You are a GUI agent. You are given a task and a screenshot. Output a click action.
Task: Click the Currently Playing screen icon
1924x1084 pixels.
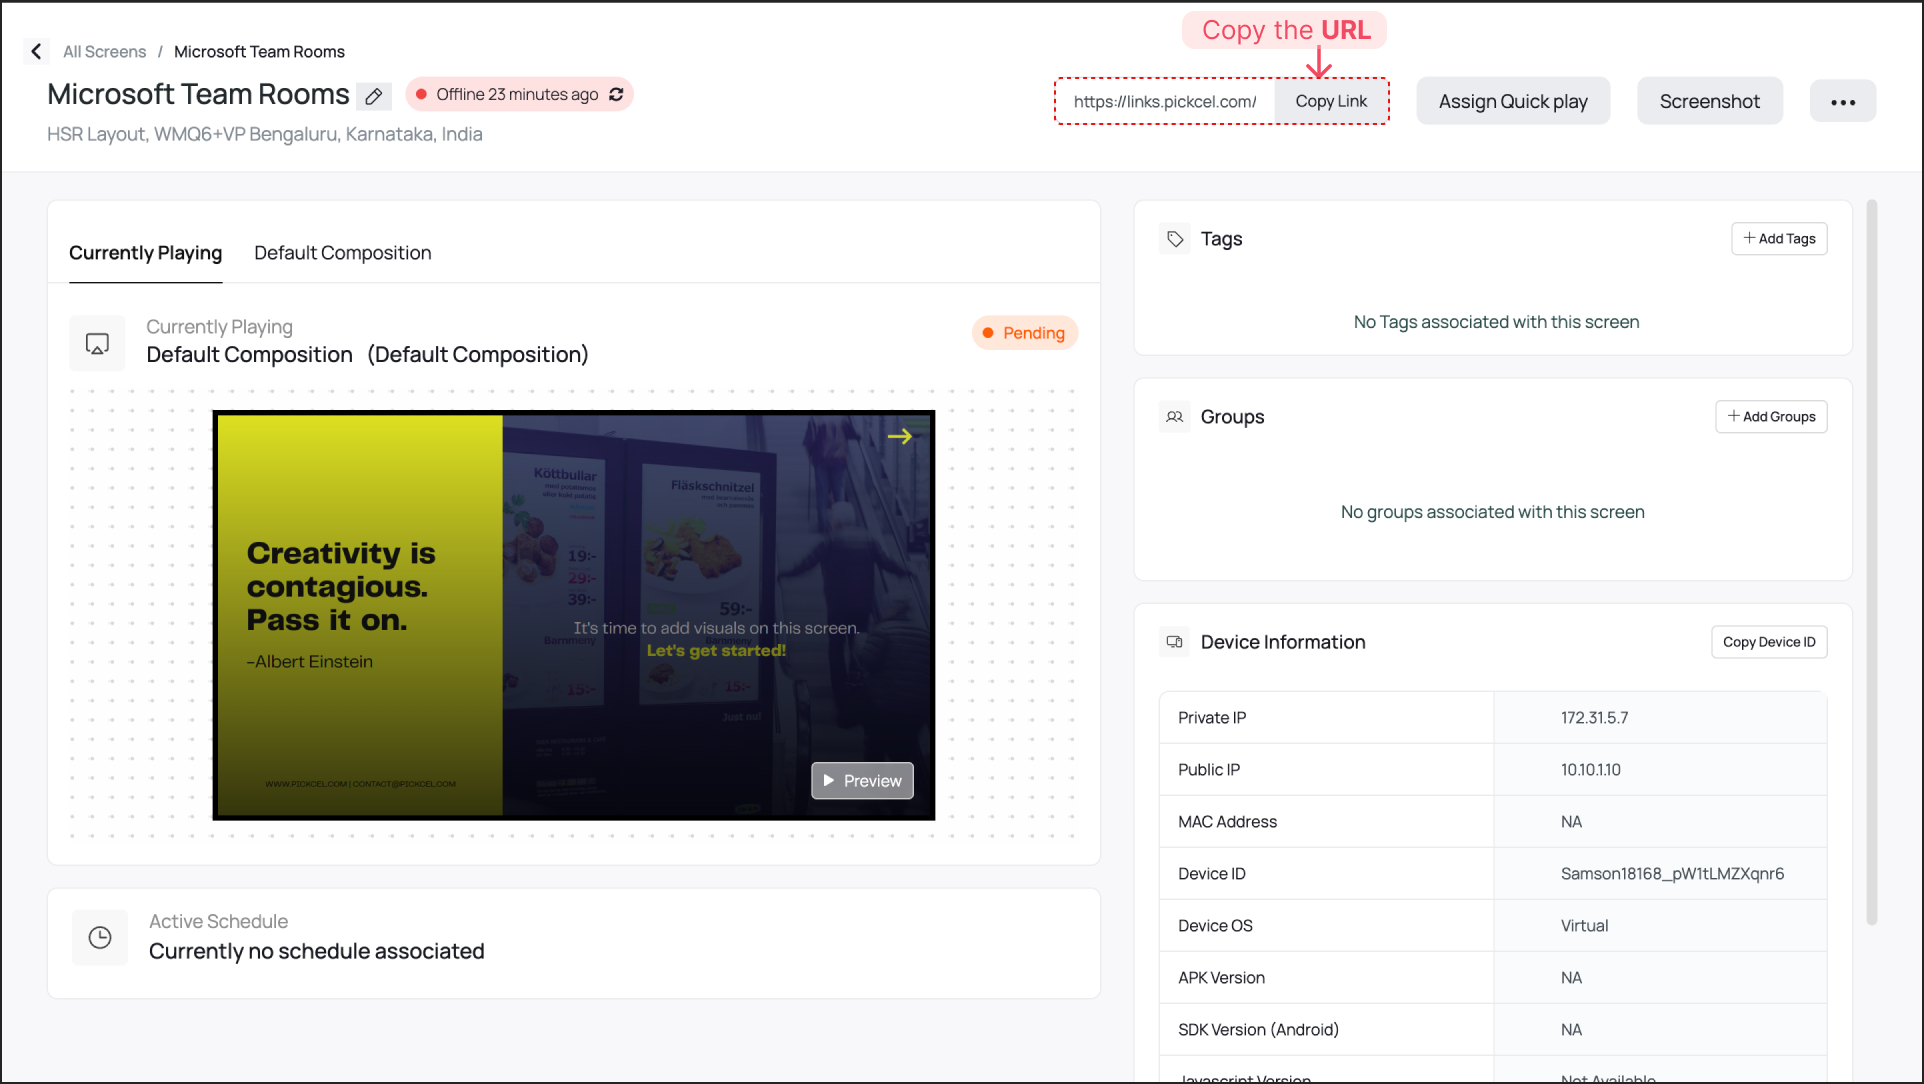(97, 344)
